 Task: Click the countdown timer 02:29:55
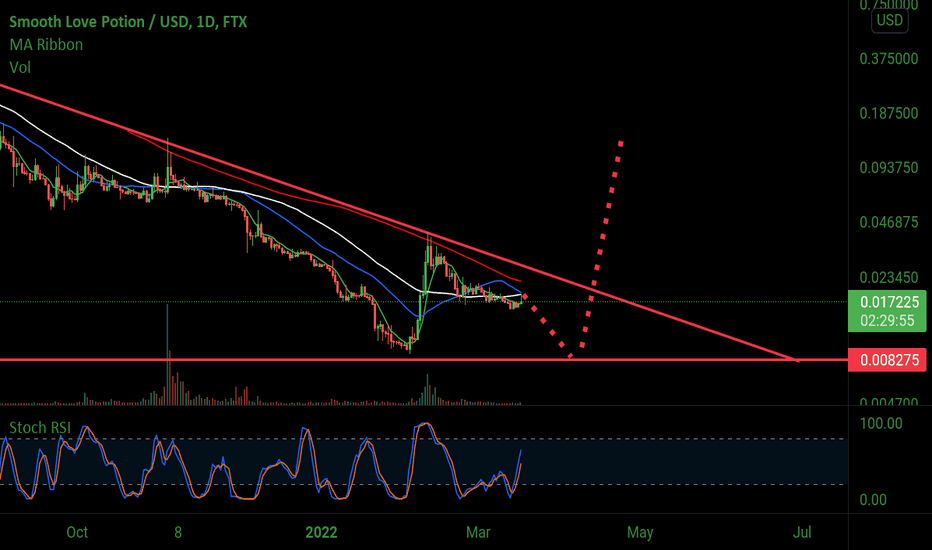click(x=887, y=321)
